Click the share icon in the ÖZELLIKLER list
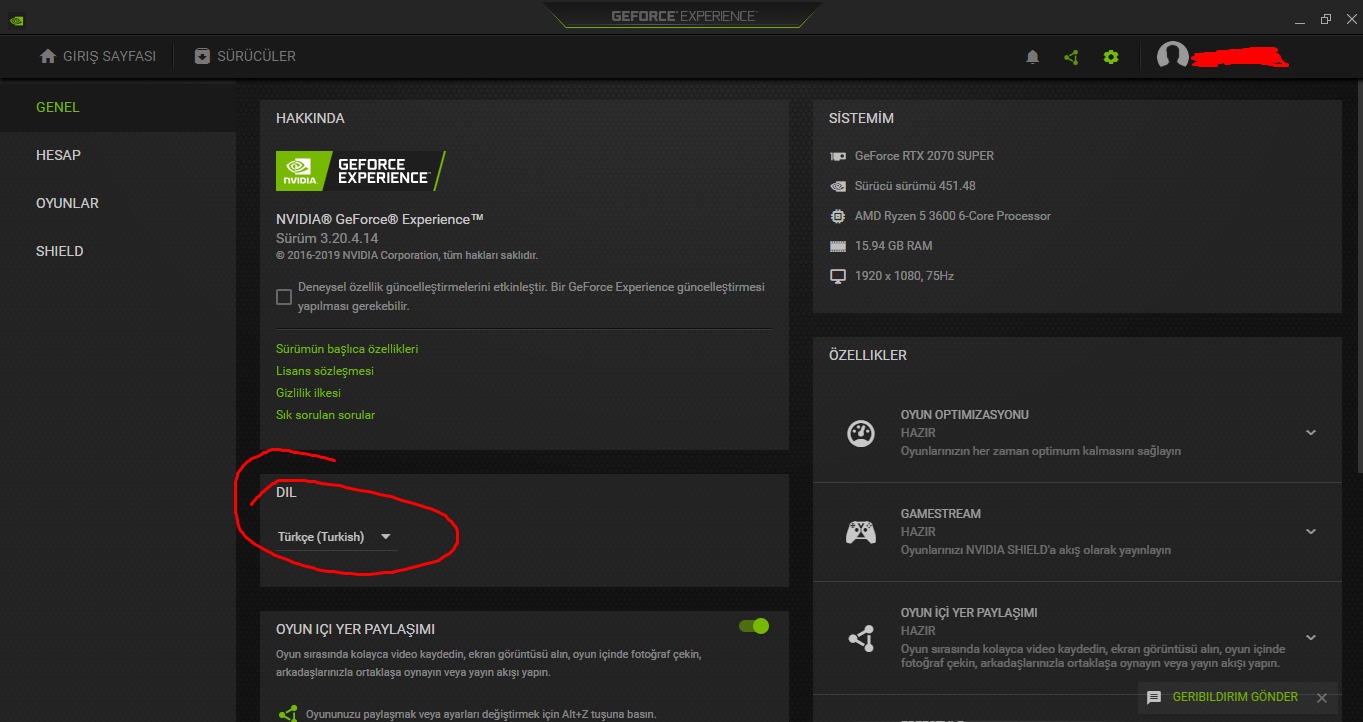Image resolution: width=1363 pixels, height=722 pixels. coord(861,638)
